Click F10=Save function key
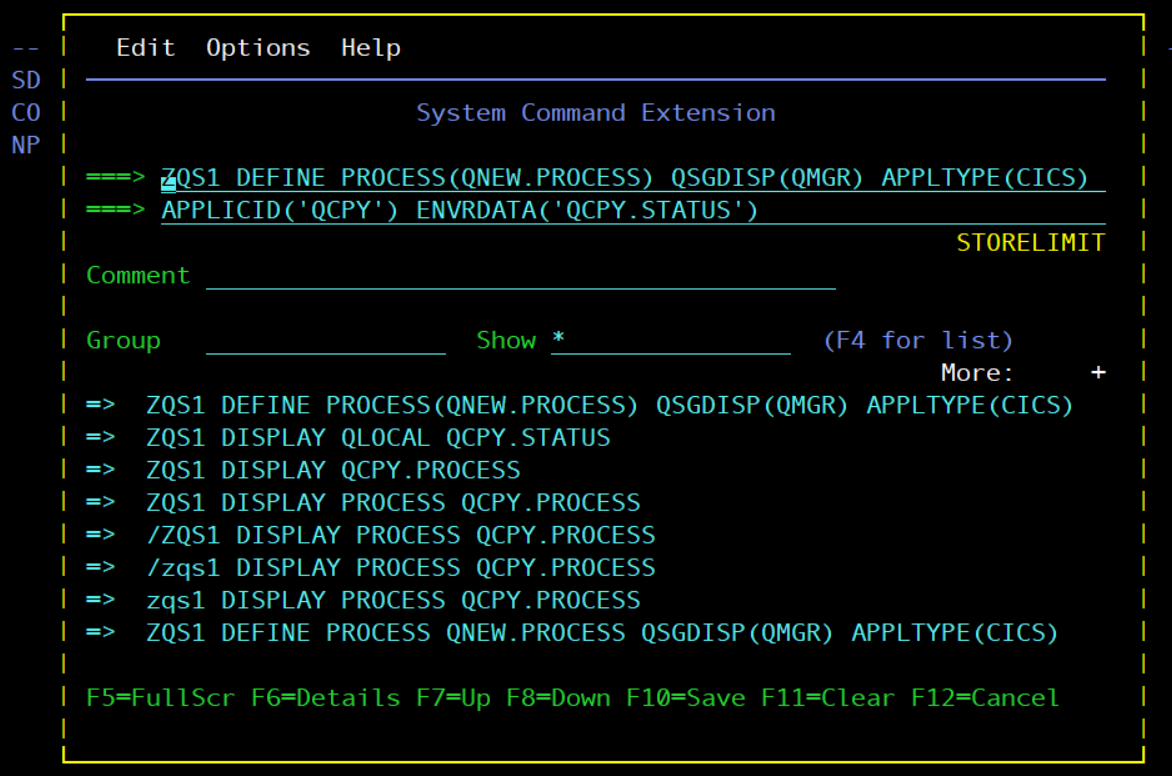 click(685, 698)
